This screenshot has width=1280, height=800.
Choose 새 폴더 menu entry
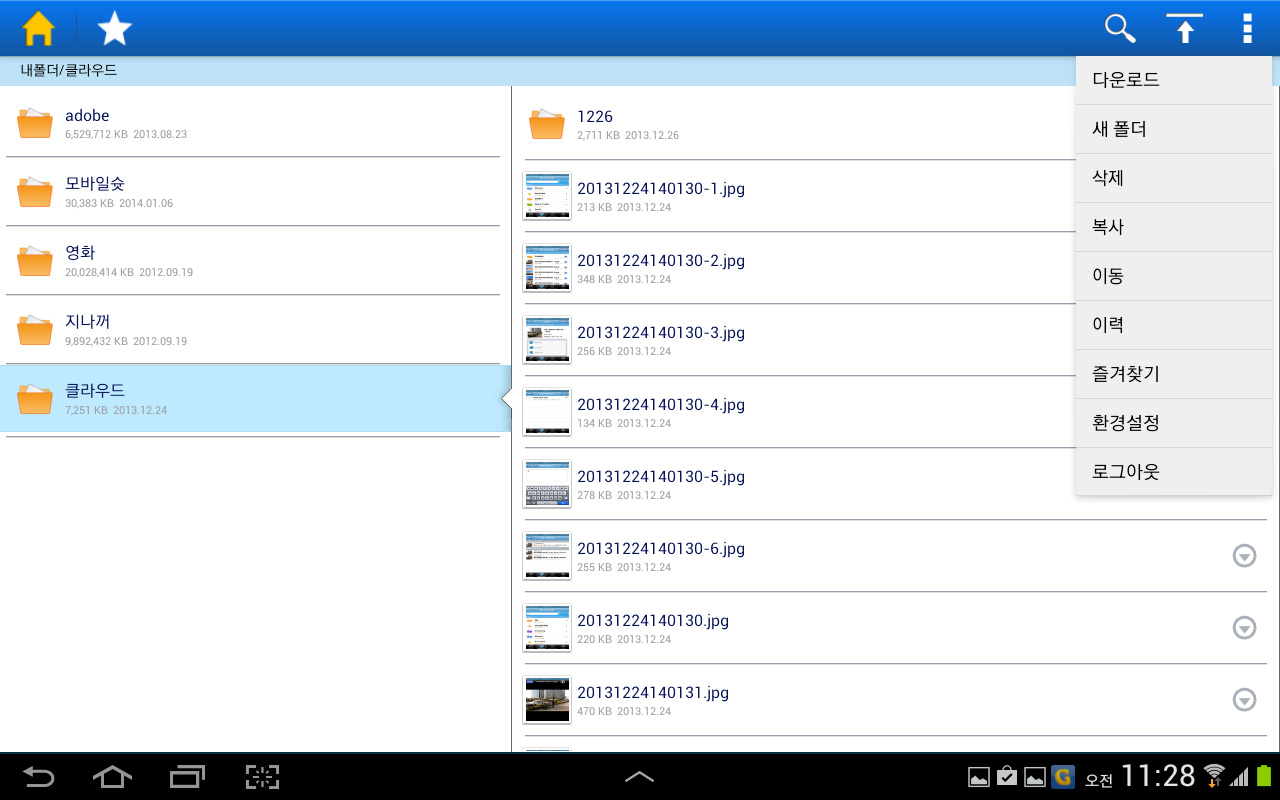tap(1173, 130)
